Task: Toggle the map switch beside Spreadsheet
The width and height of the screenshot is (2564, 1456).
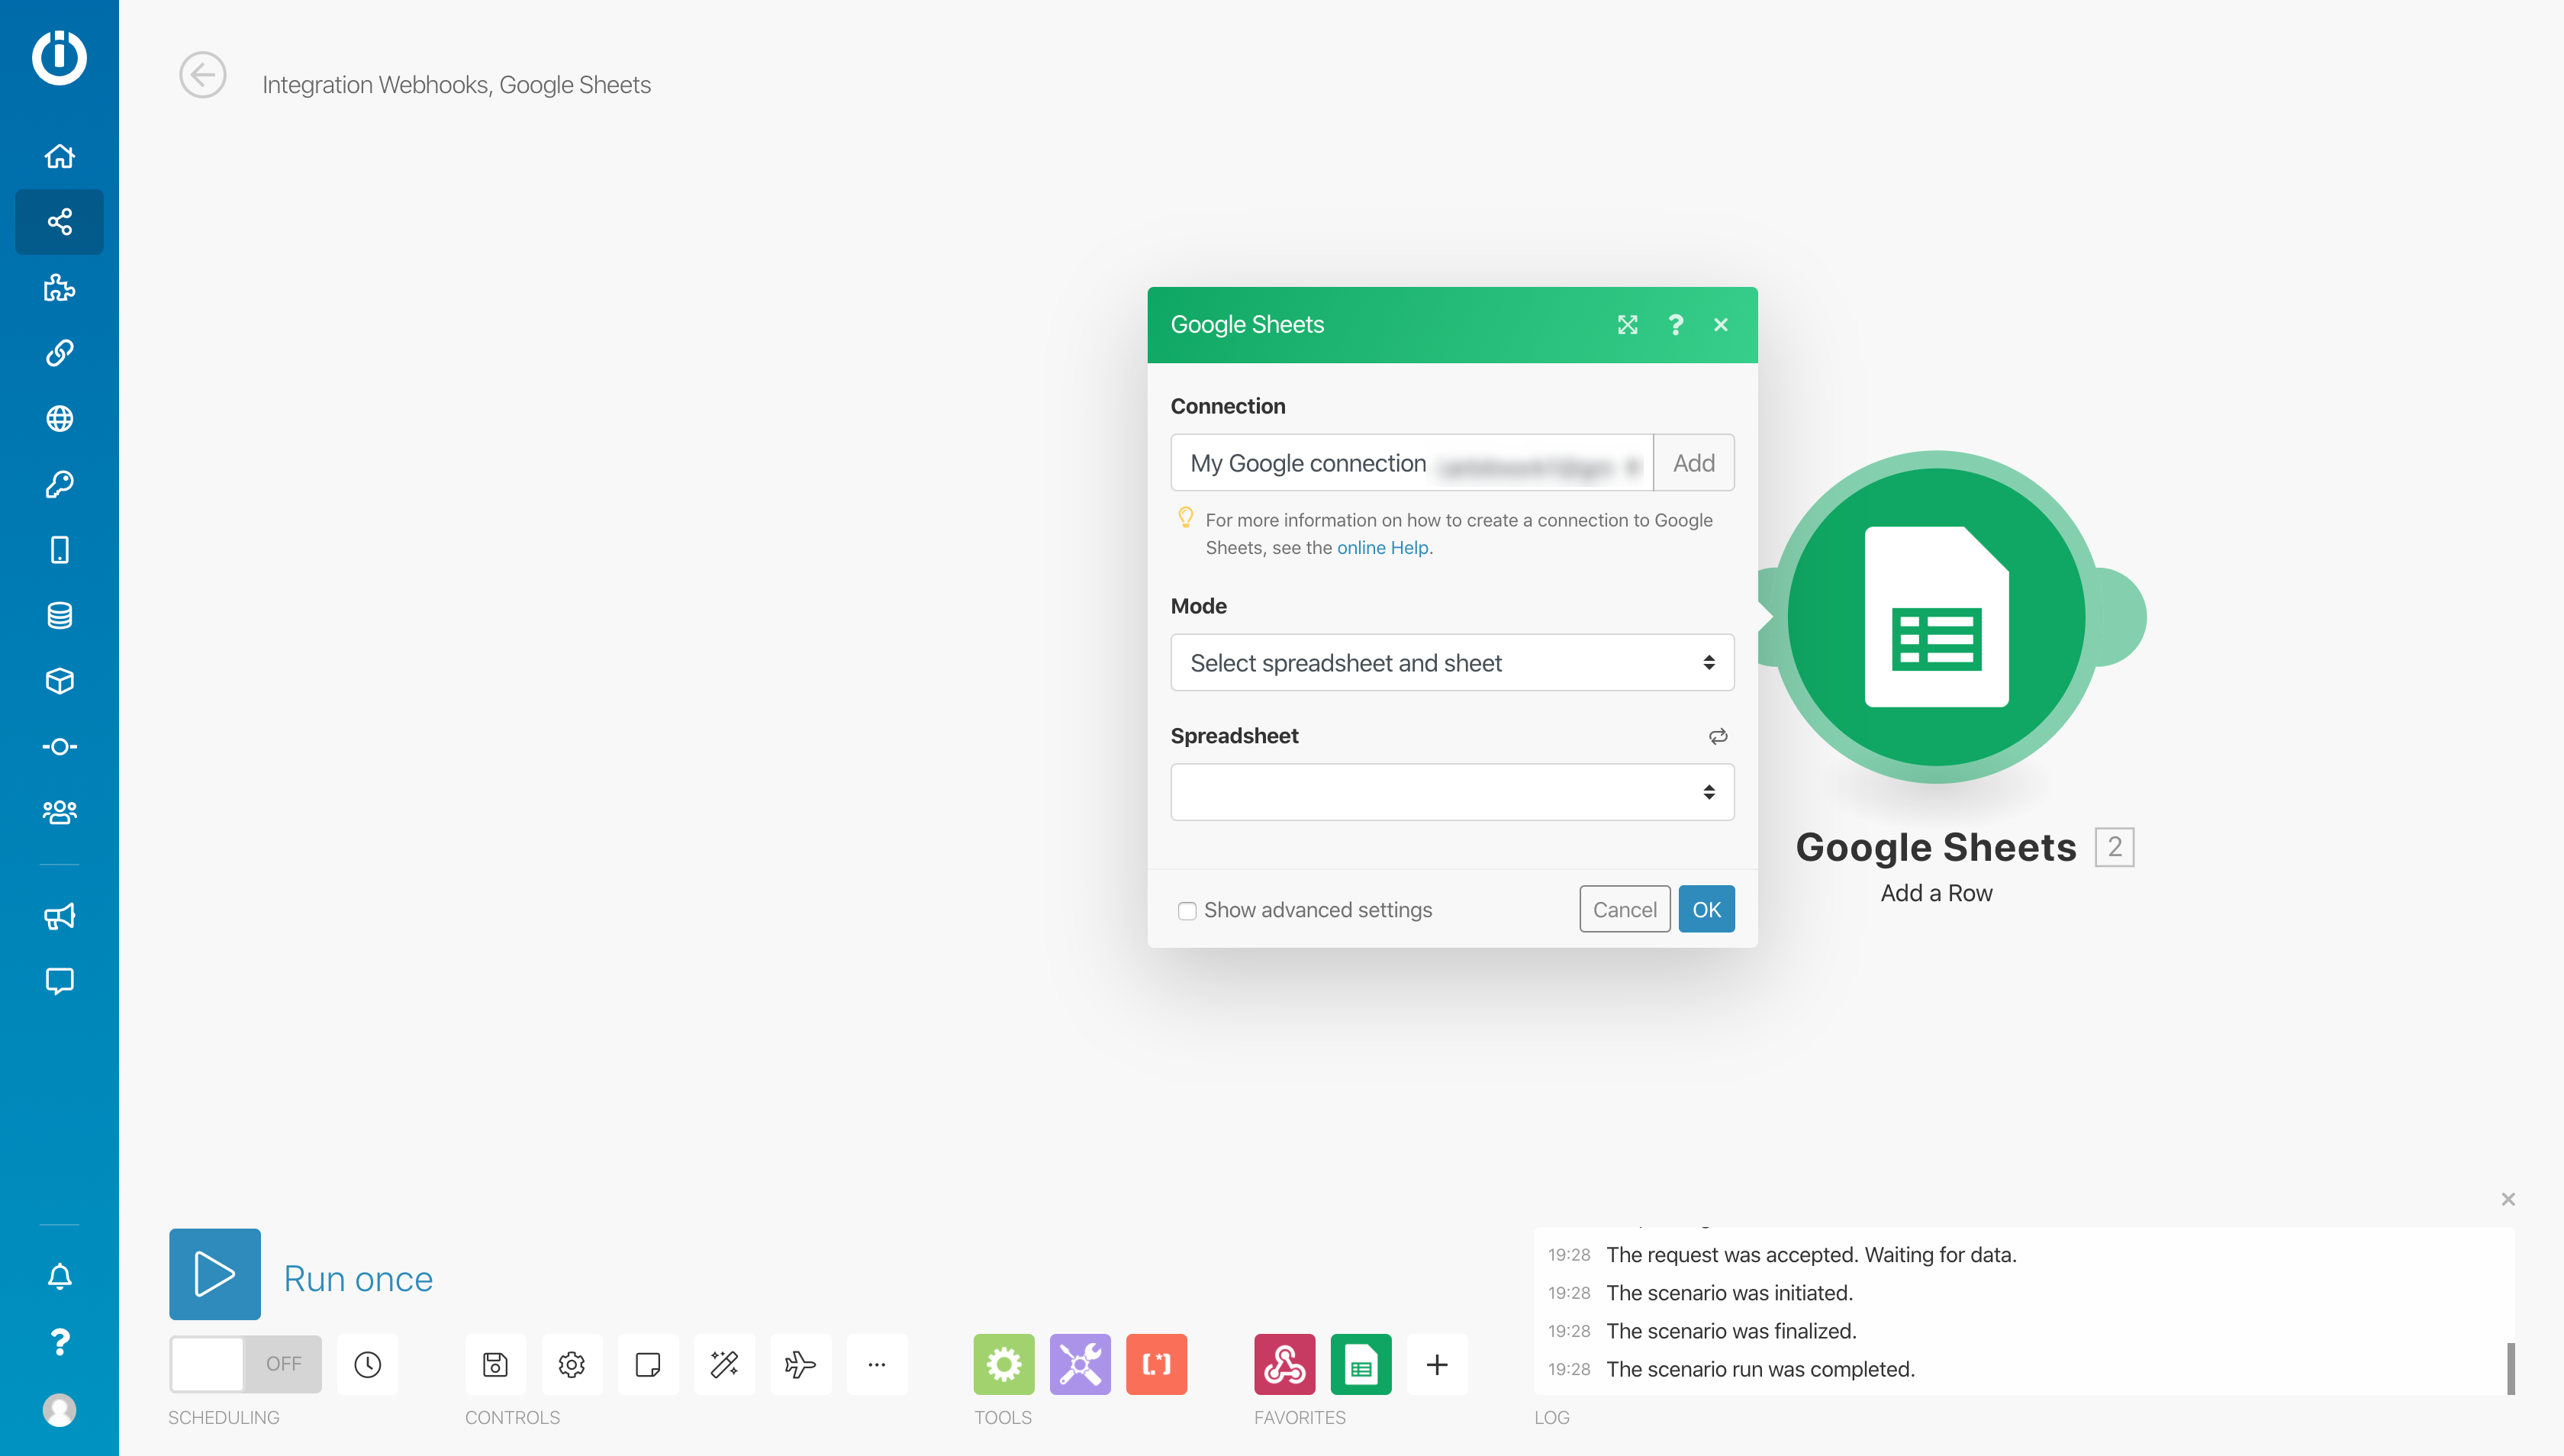Action: coord(1718,736)
